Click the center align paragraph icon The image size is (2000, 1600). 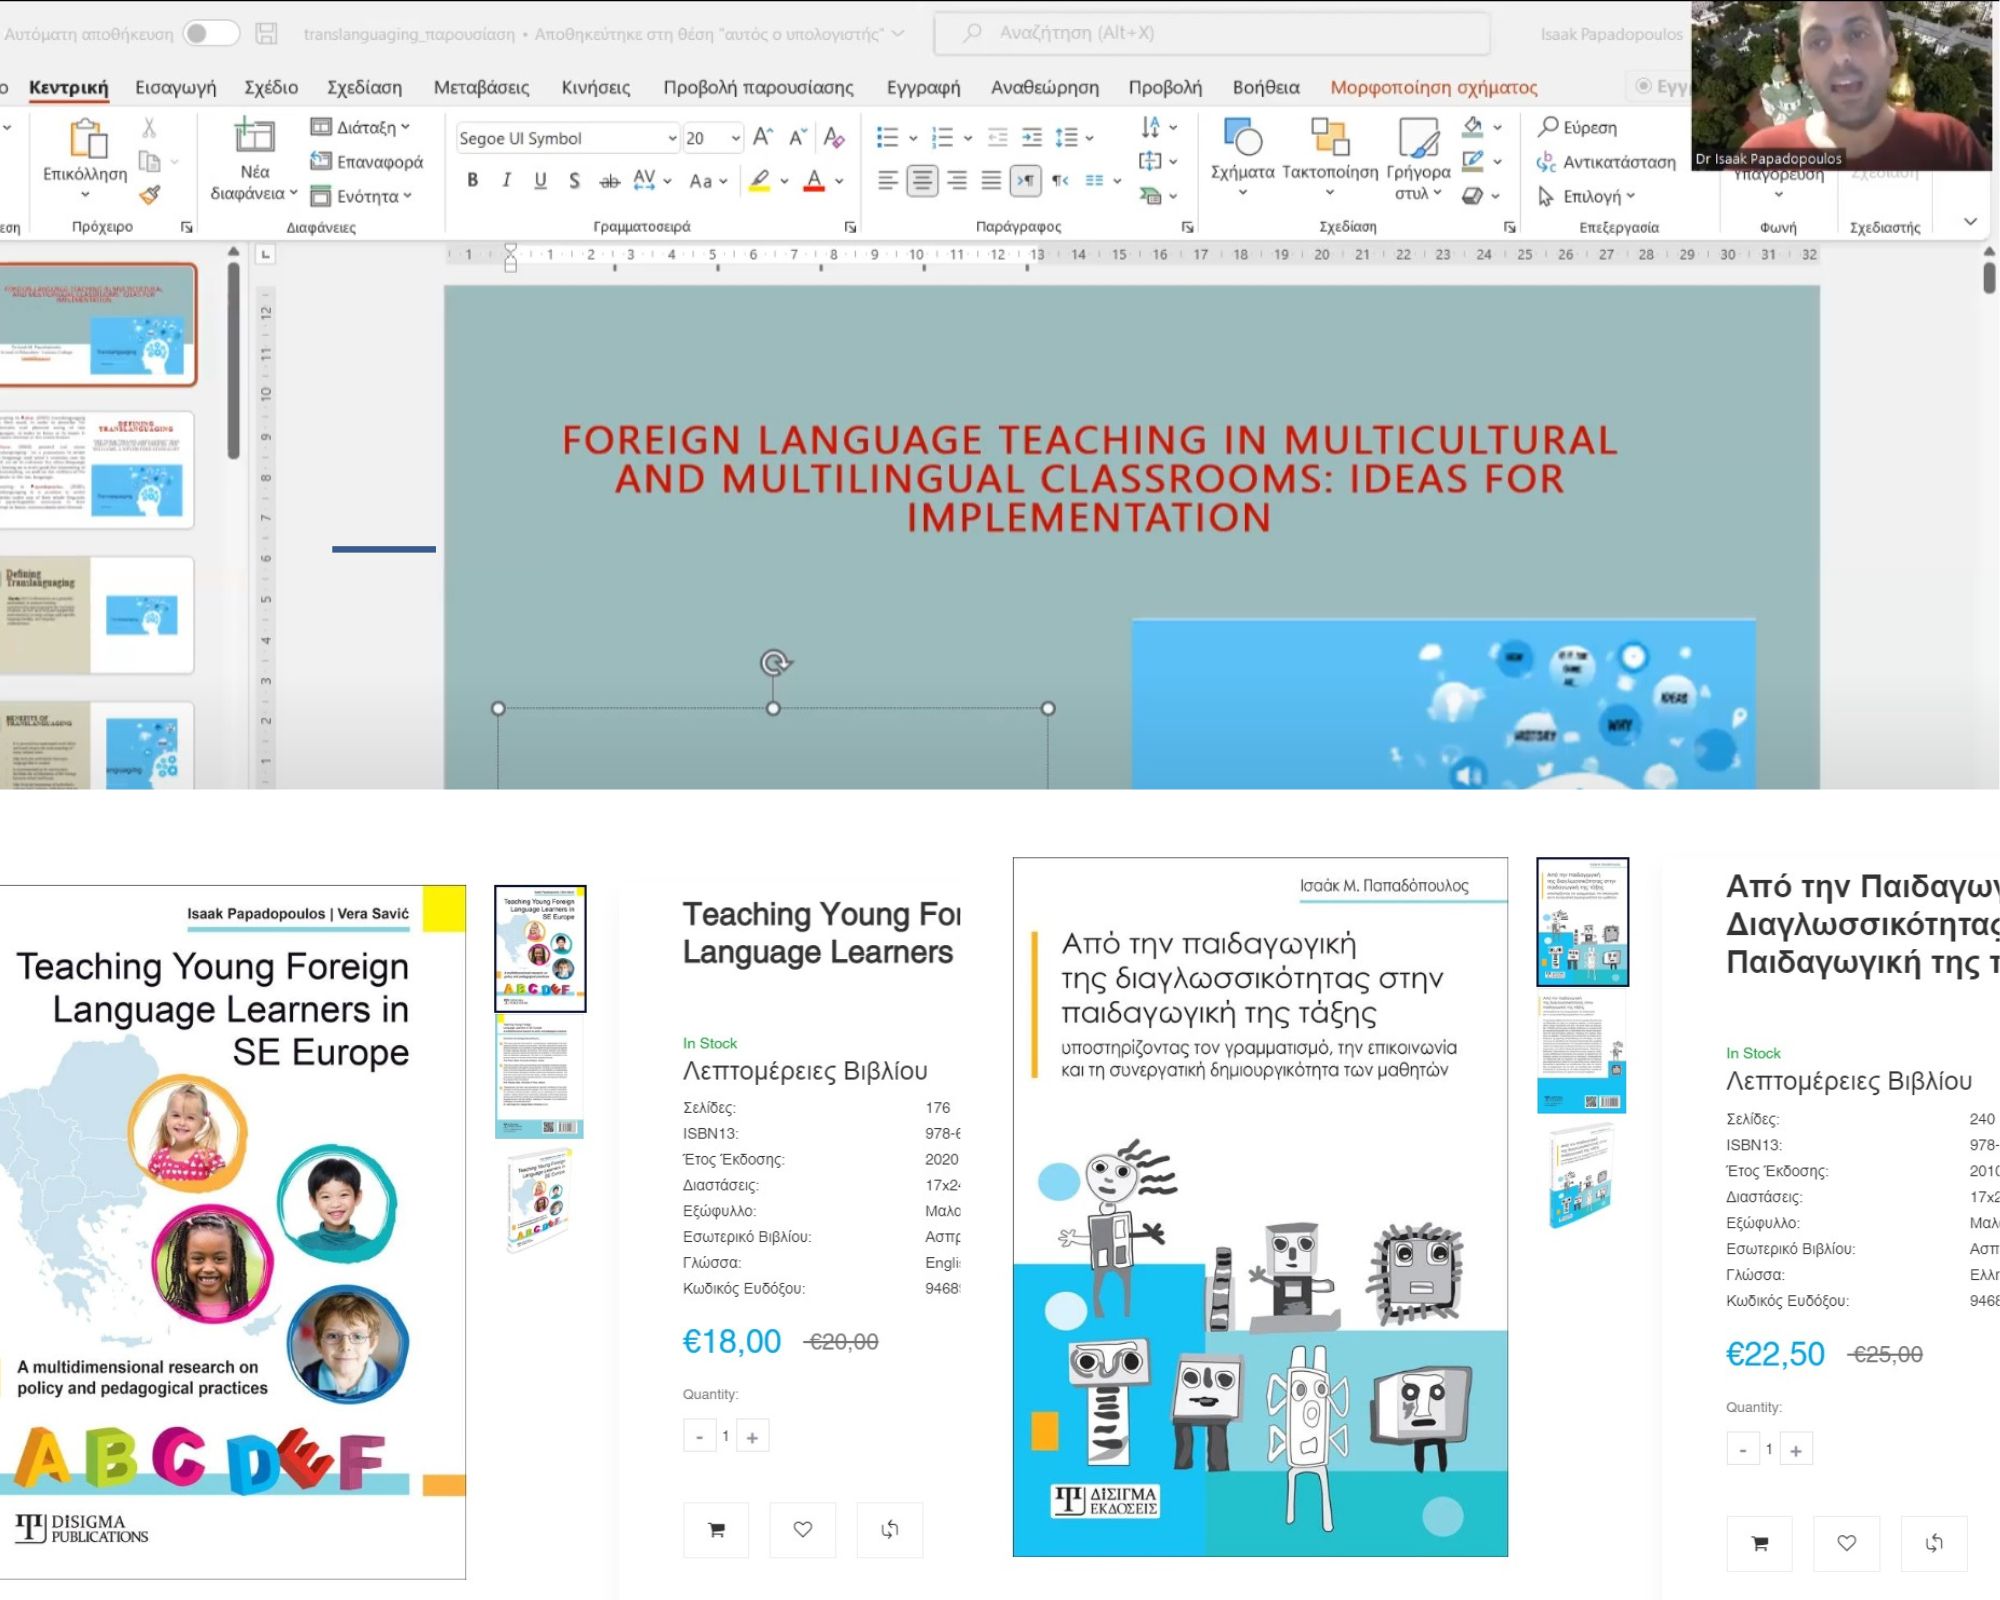922,180
